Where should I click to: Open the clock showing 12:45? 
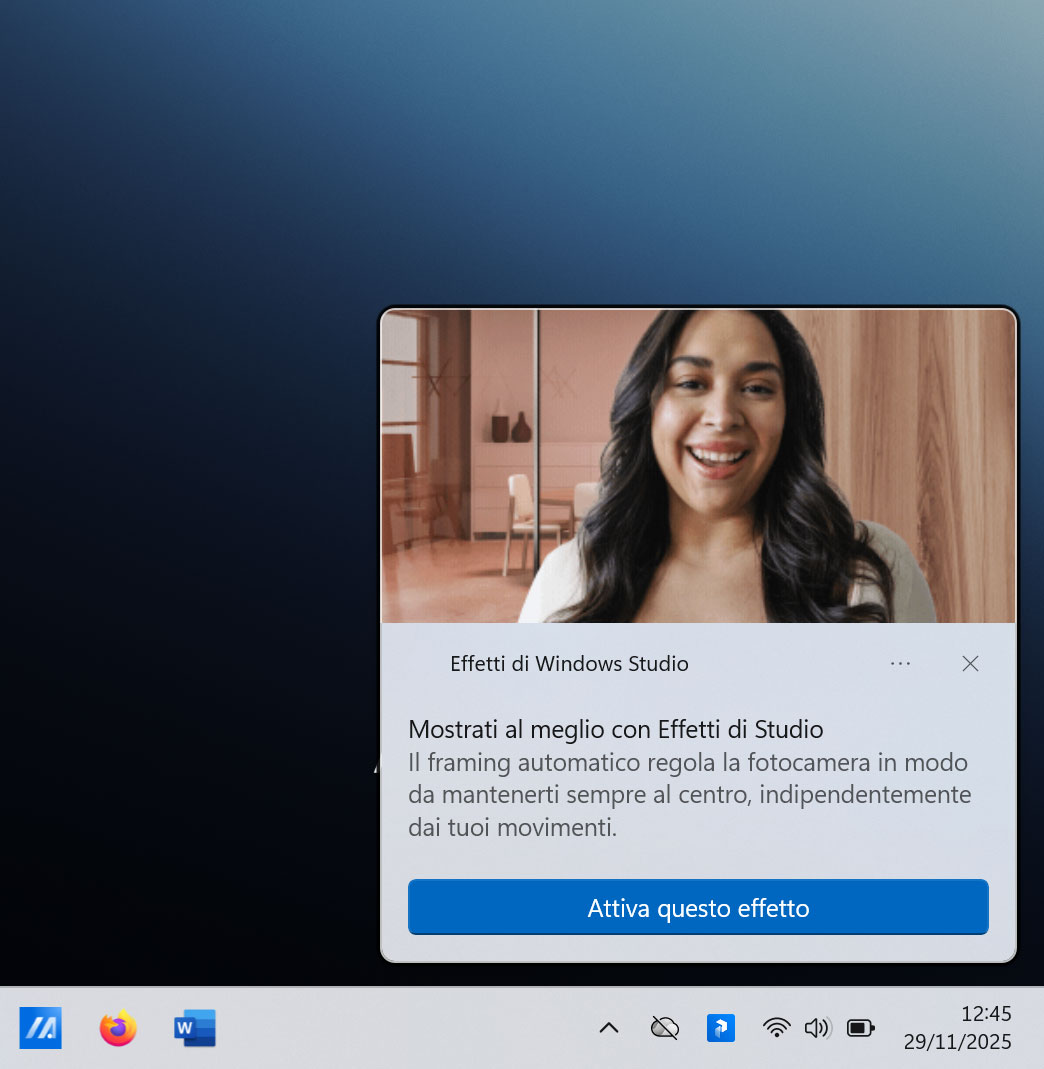coord(985,1014)
